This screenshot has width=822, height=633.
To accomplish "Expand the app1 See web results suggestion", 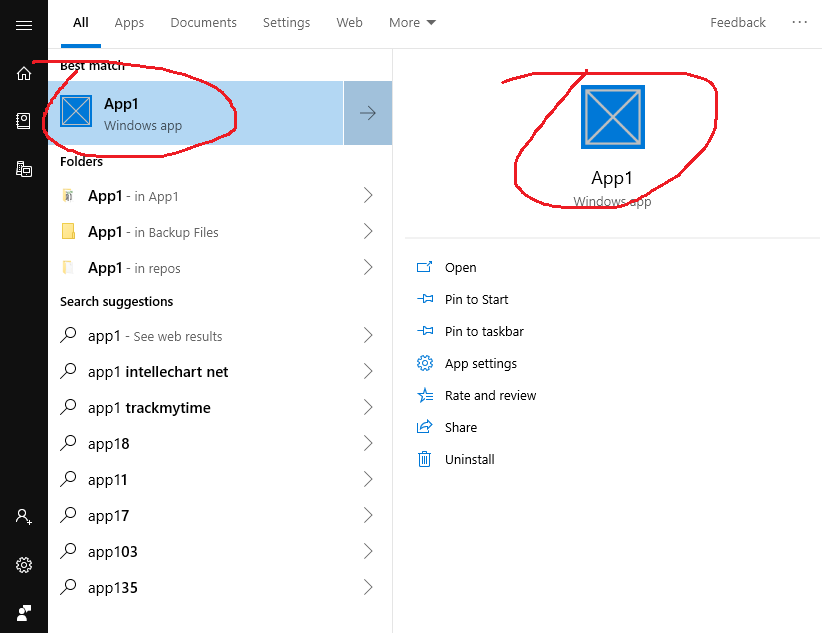I will point(367,335).
